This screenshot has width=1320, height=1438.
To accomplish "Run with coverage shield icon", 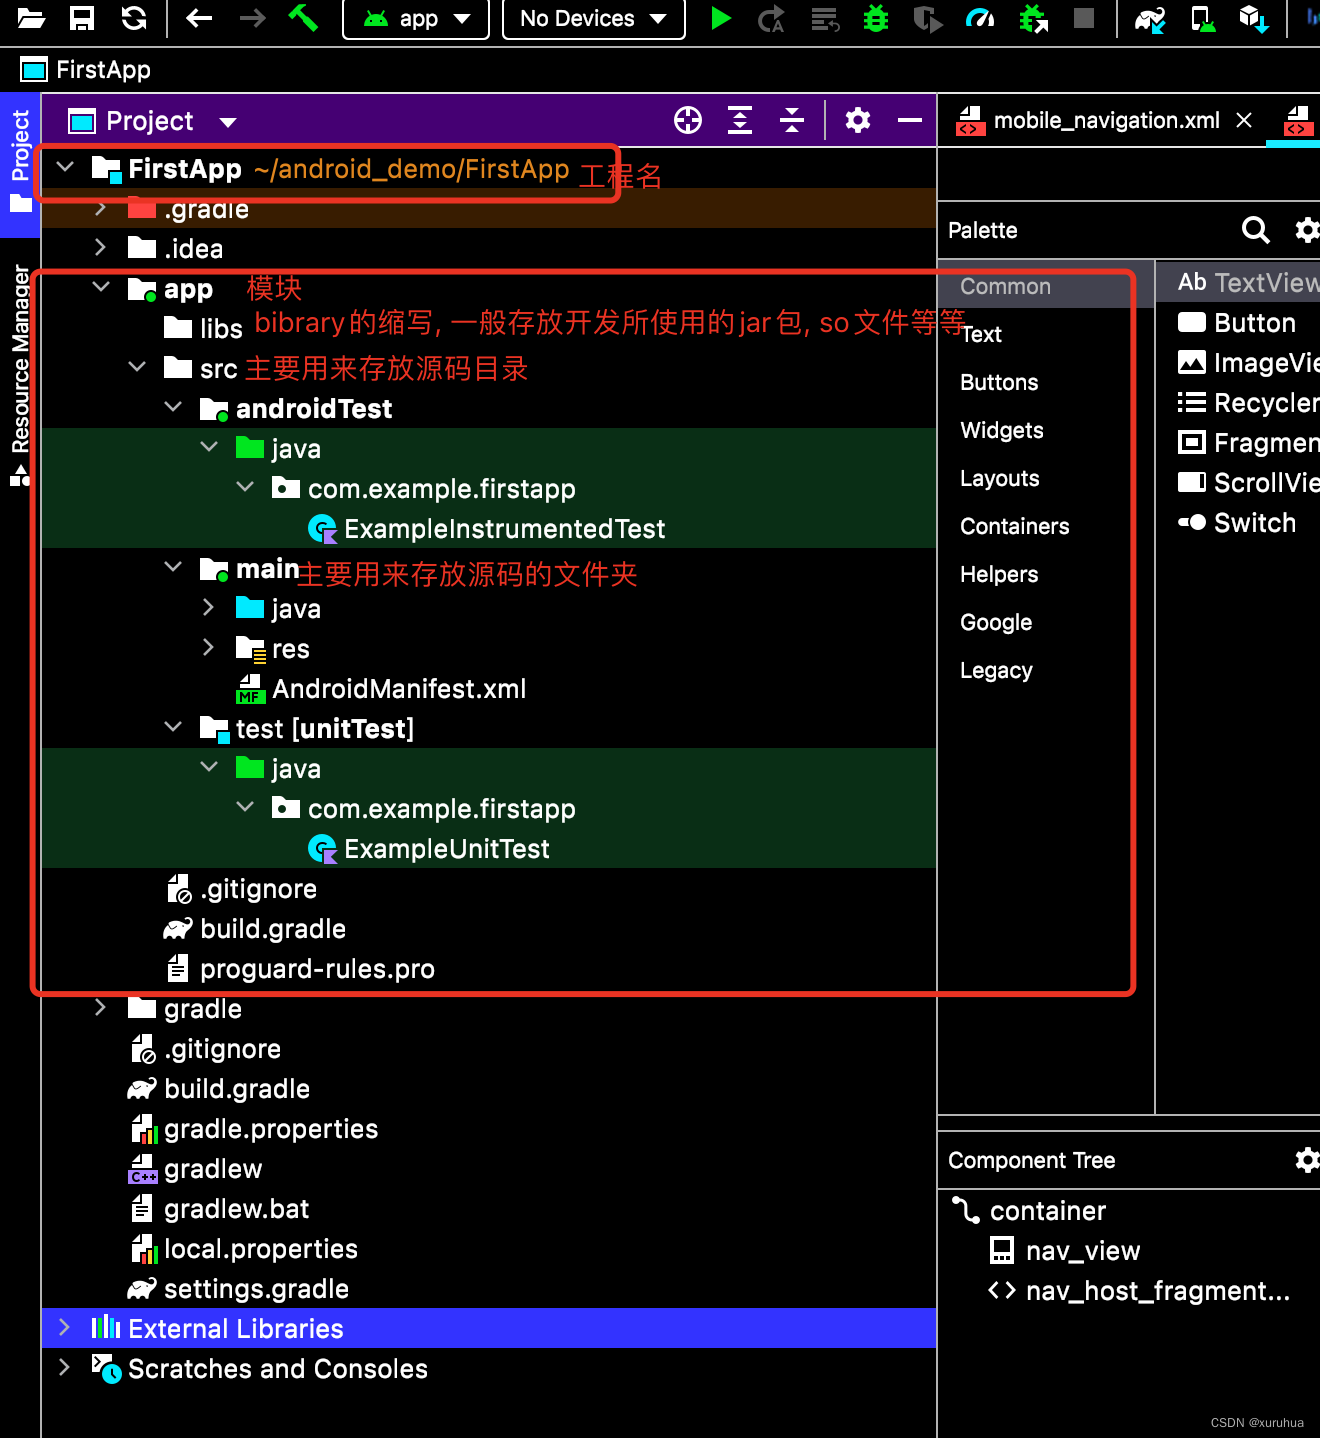I will point(928,18).
